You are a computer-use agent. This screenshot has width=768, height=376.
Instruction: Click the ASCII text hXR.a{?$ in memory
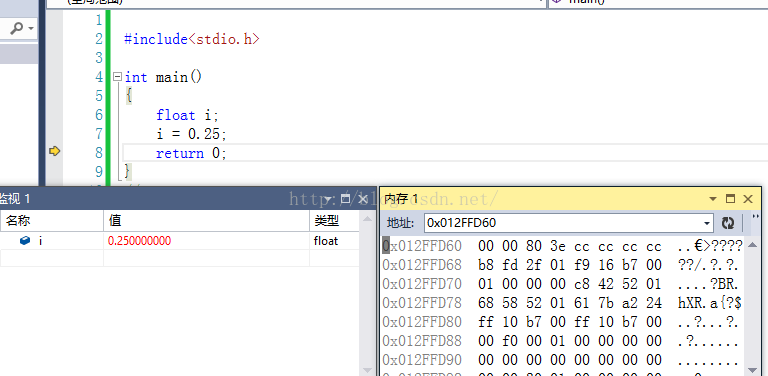coord(710,303)
